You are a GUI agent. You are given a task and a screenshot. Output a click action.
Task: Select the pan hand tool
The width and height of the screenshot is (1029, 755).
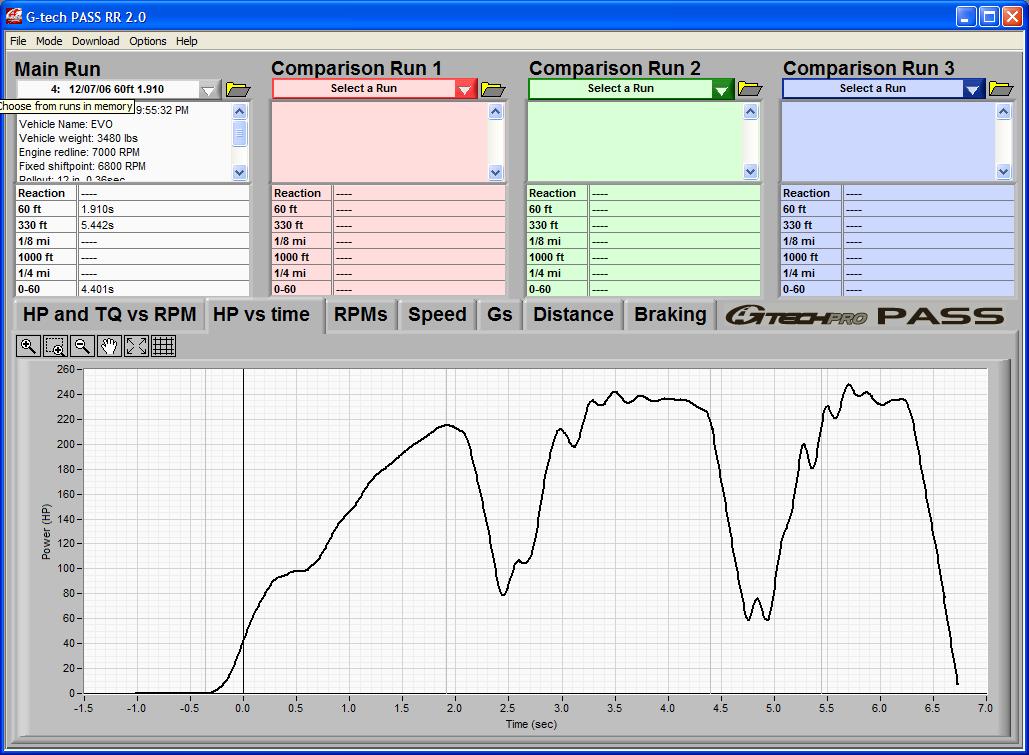tap(109, 346)
